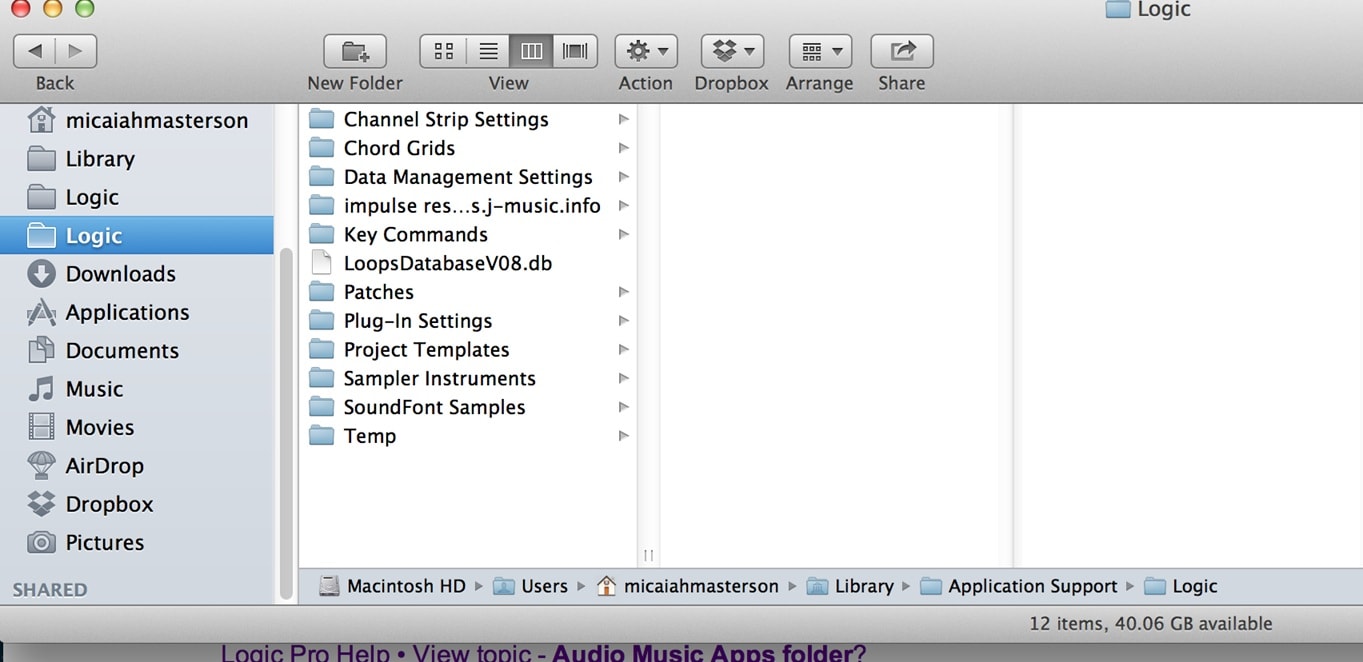Click the green zoom window button
1363x662 pixels.
pos(85,8)
